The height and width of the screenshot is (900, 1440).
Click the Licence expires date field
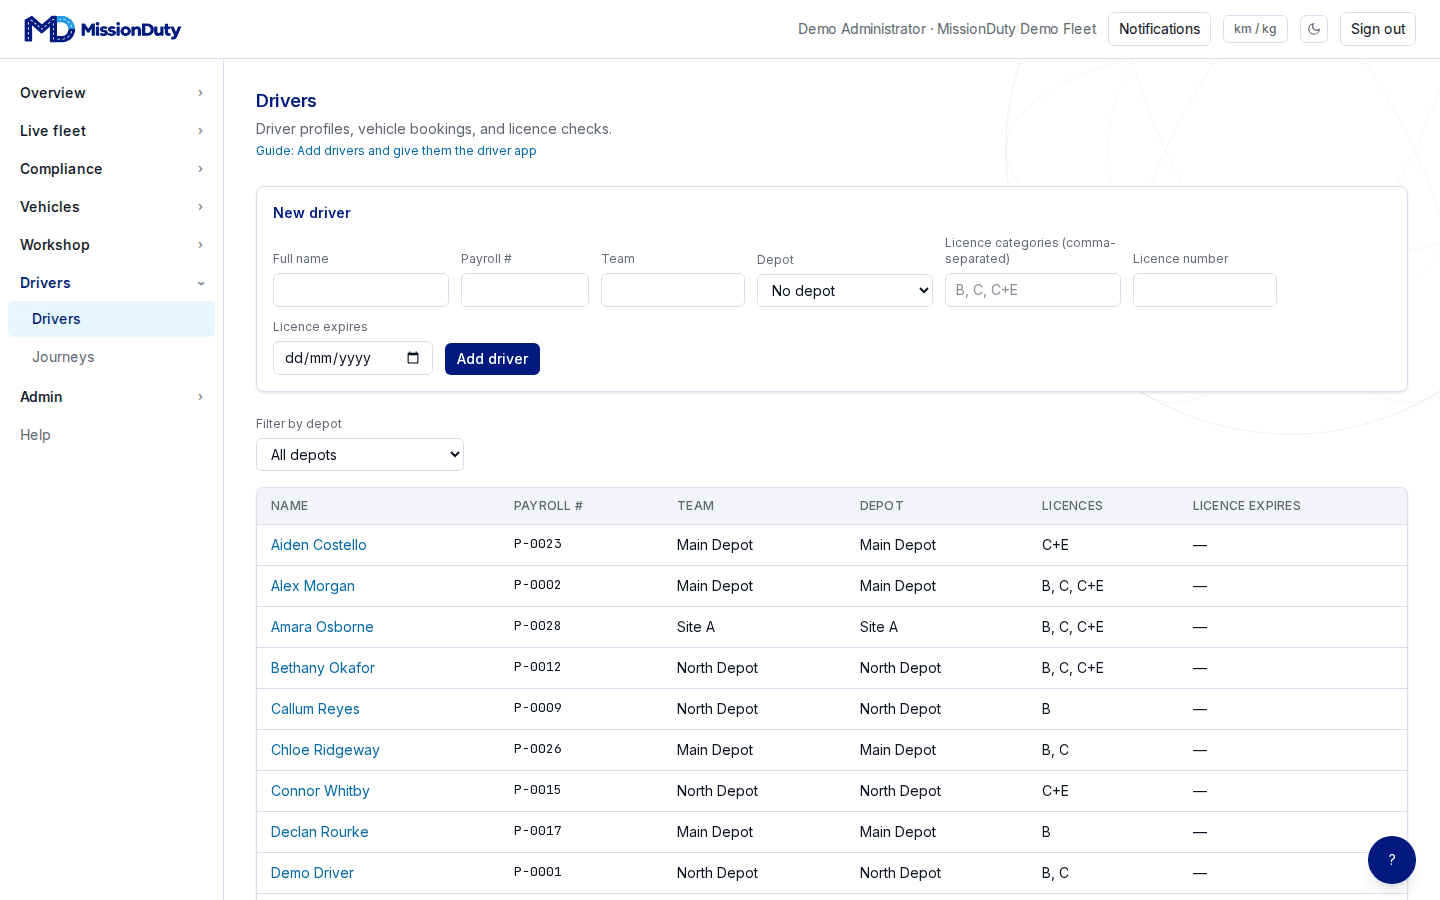353,358
